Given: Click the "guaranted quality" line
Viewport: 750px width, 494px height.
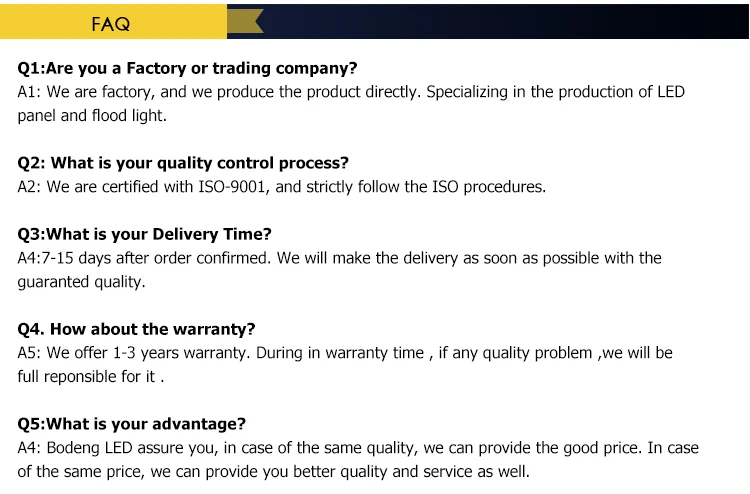Looking at the screenshot, I should [x=81, y=282].
